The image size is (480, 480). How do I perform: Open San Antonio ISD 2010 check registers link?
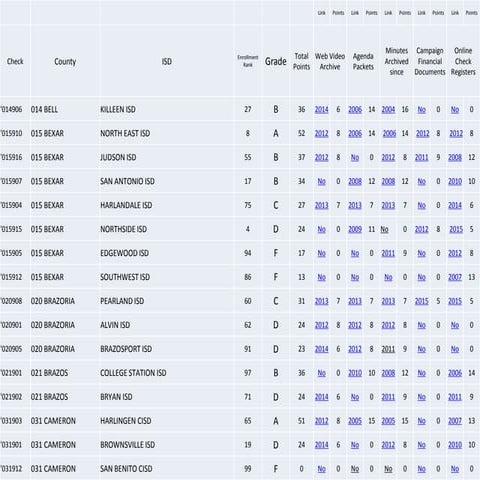pos(455,182)
